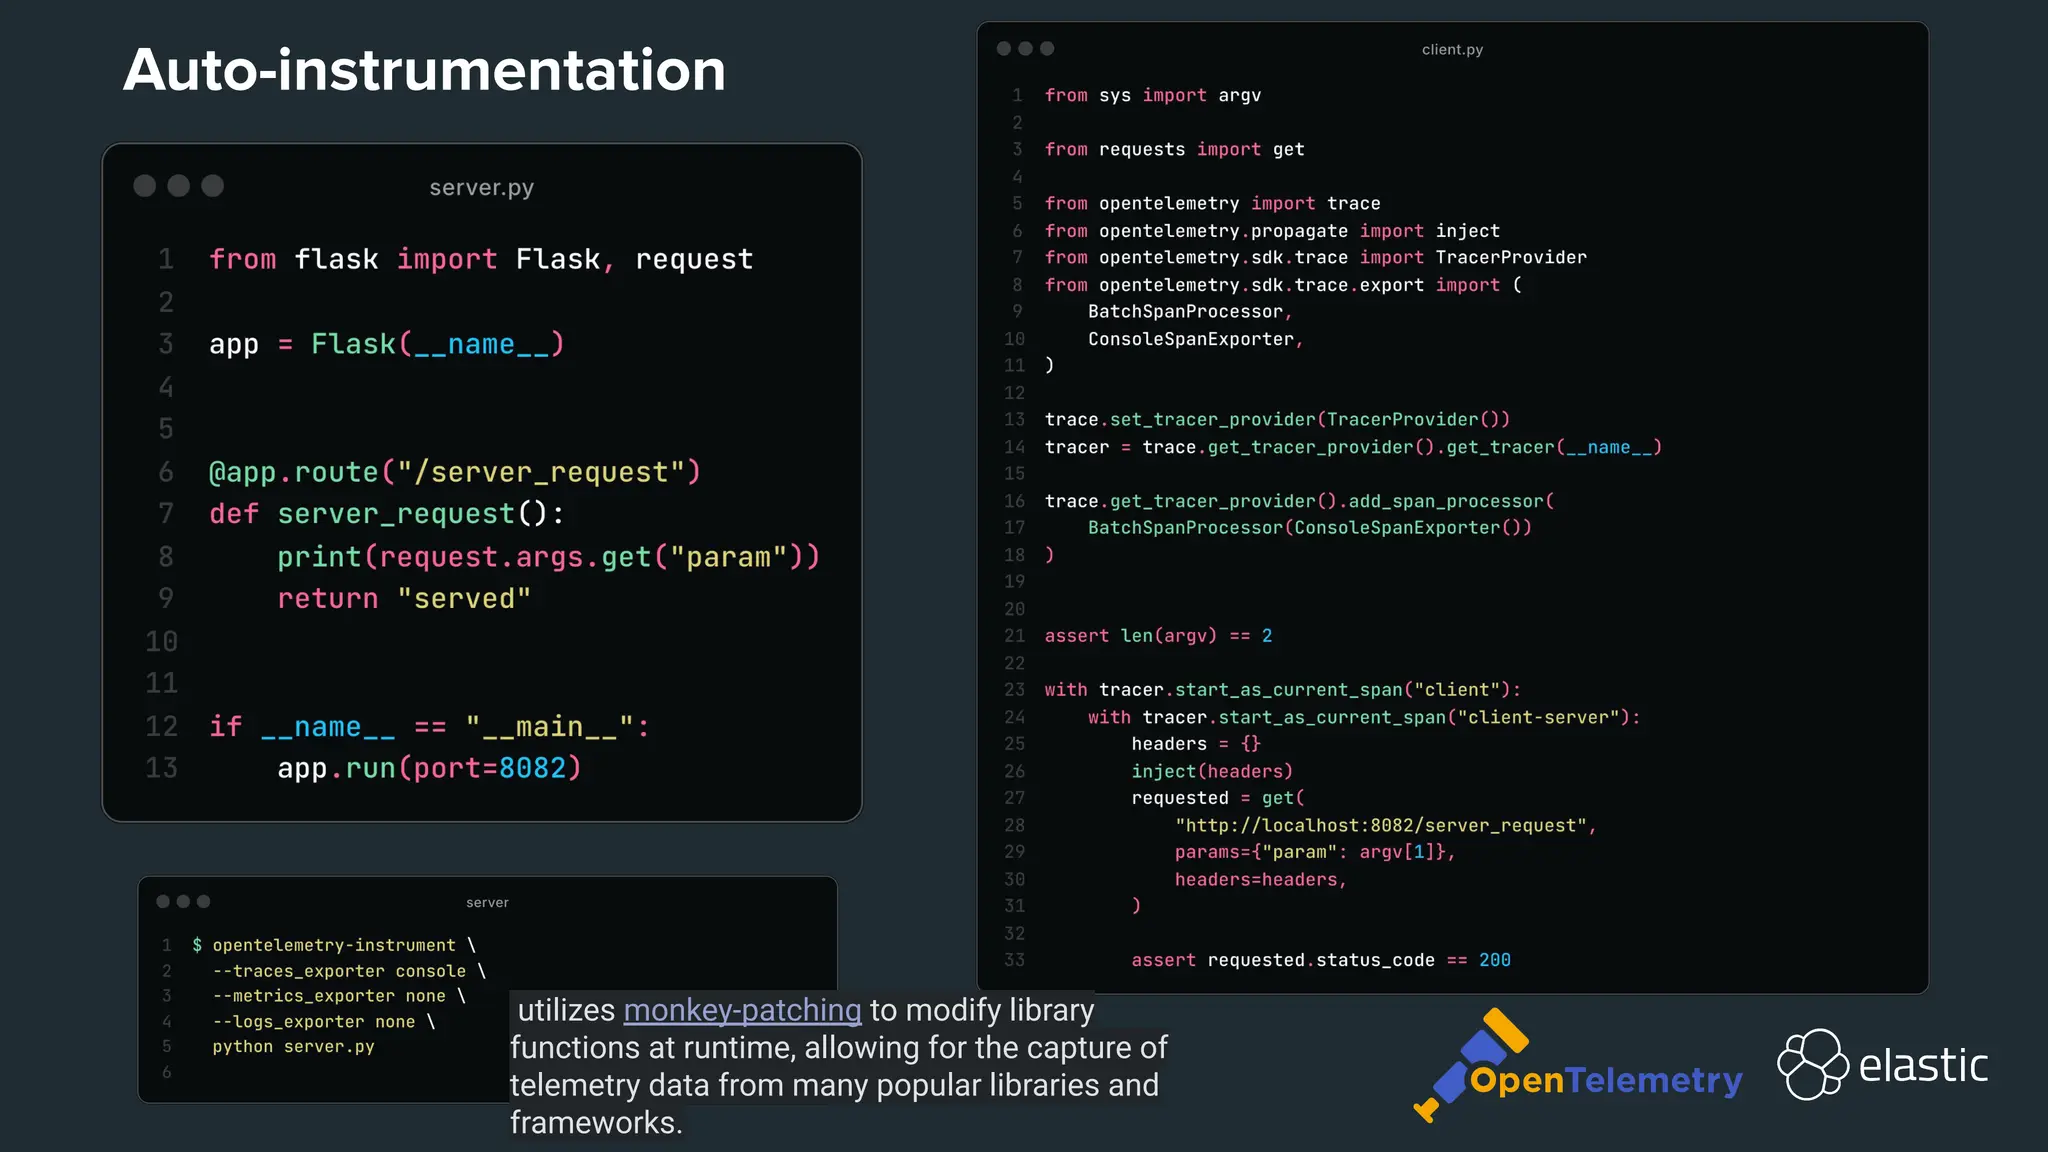Click the OpenTelemetry telescope logo icon
Image resolution: width=2048 pixels, height=1152 pixels.
coord(1470,1064)
